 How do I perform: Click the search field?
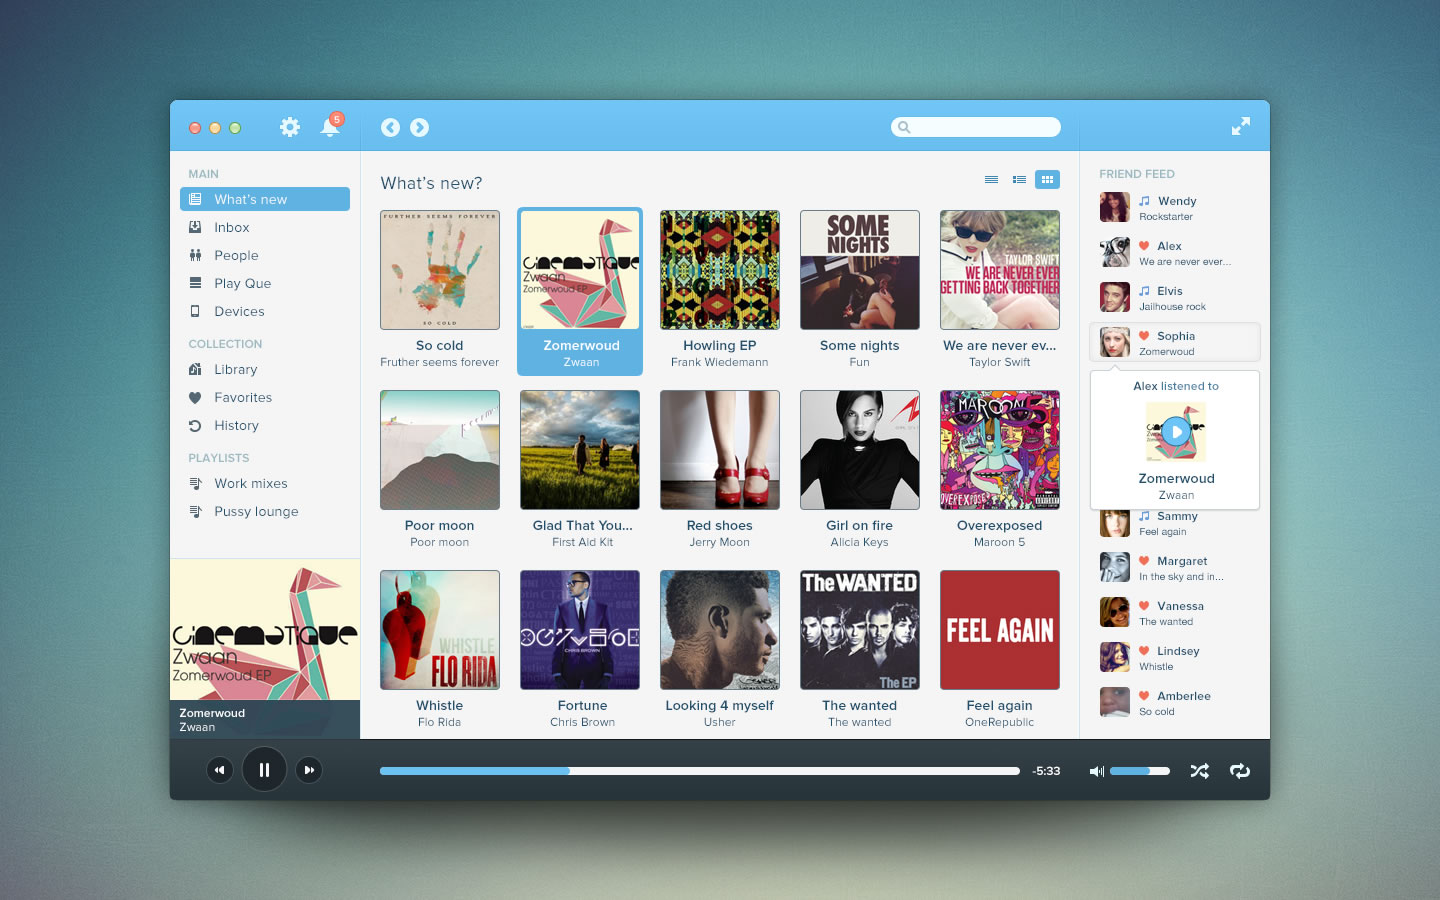[976, 127]
